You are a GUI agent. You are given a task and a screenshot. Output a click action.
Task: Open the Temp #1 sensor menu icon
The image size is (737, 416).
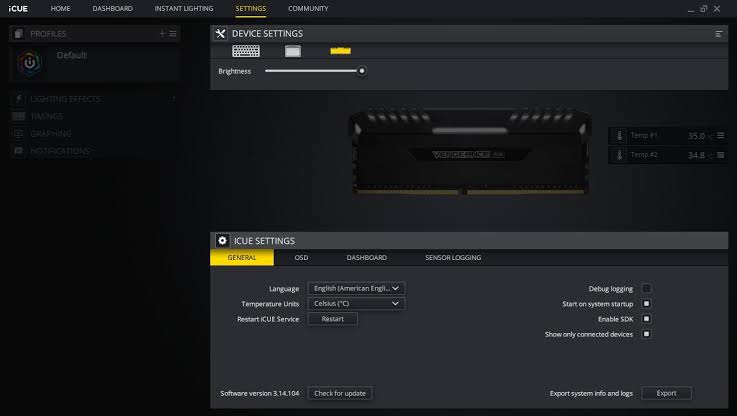(x=721, y=135)
